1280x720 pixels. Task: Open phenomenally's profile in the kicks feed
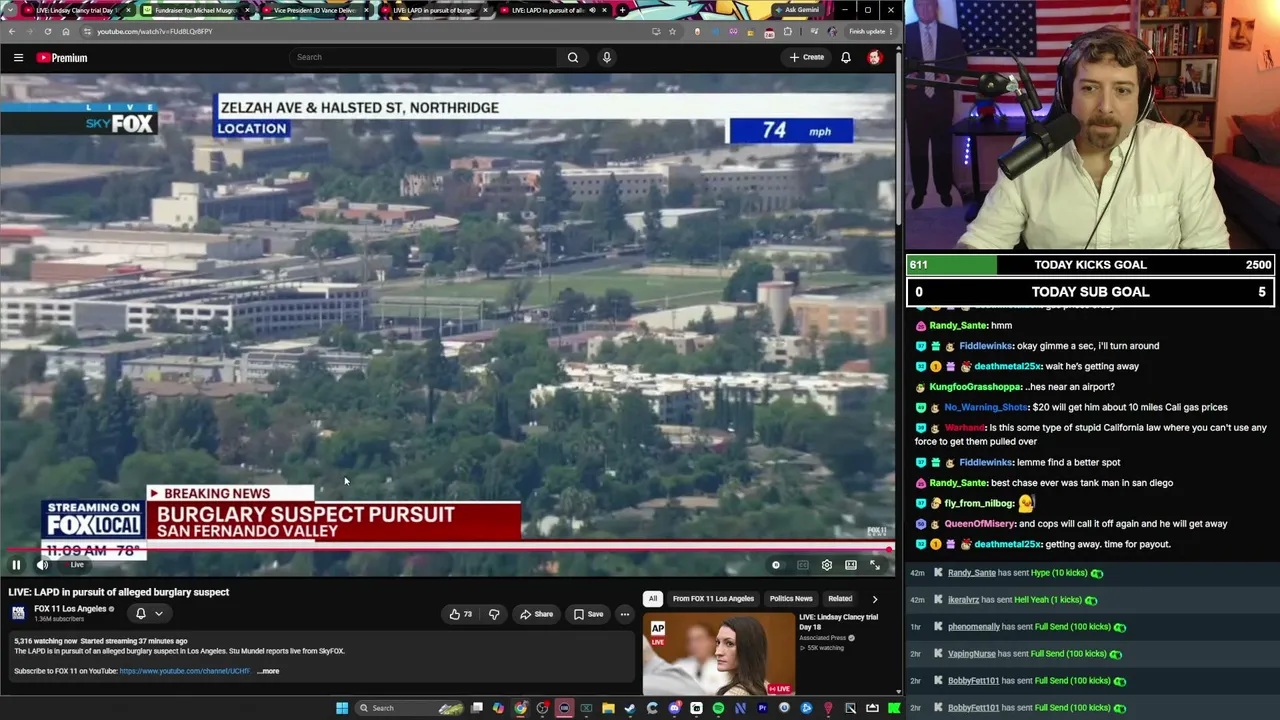click(x=974, y=627)
